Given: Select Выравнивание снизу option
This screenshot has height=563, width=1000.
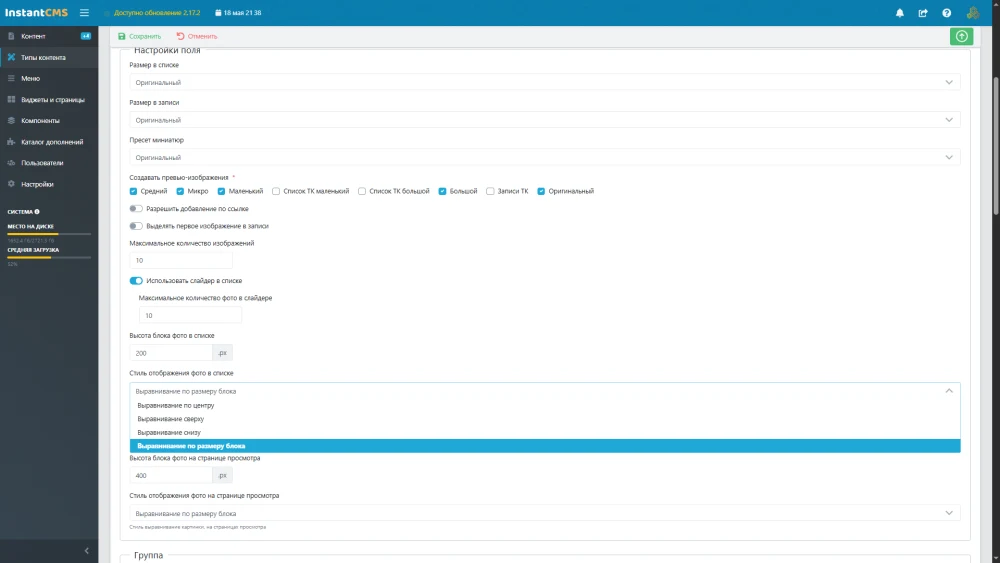Looking at the screenshot, I should click(545, 432).
